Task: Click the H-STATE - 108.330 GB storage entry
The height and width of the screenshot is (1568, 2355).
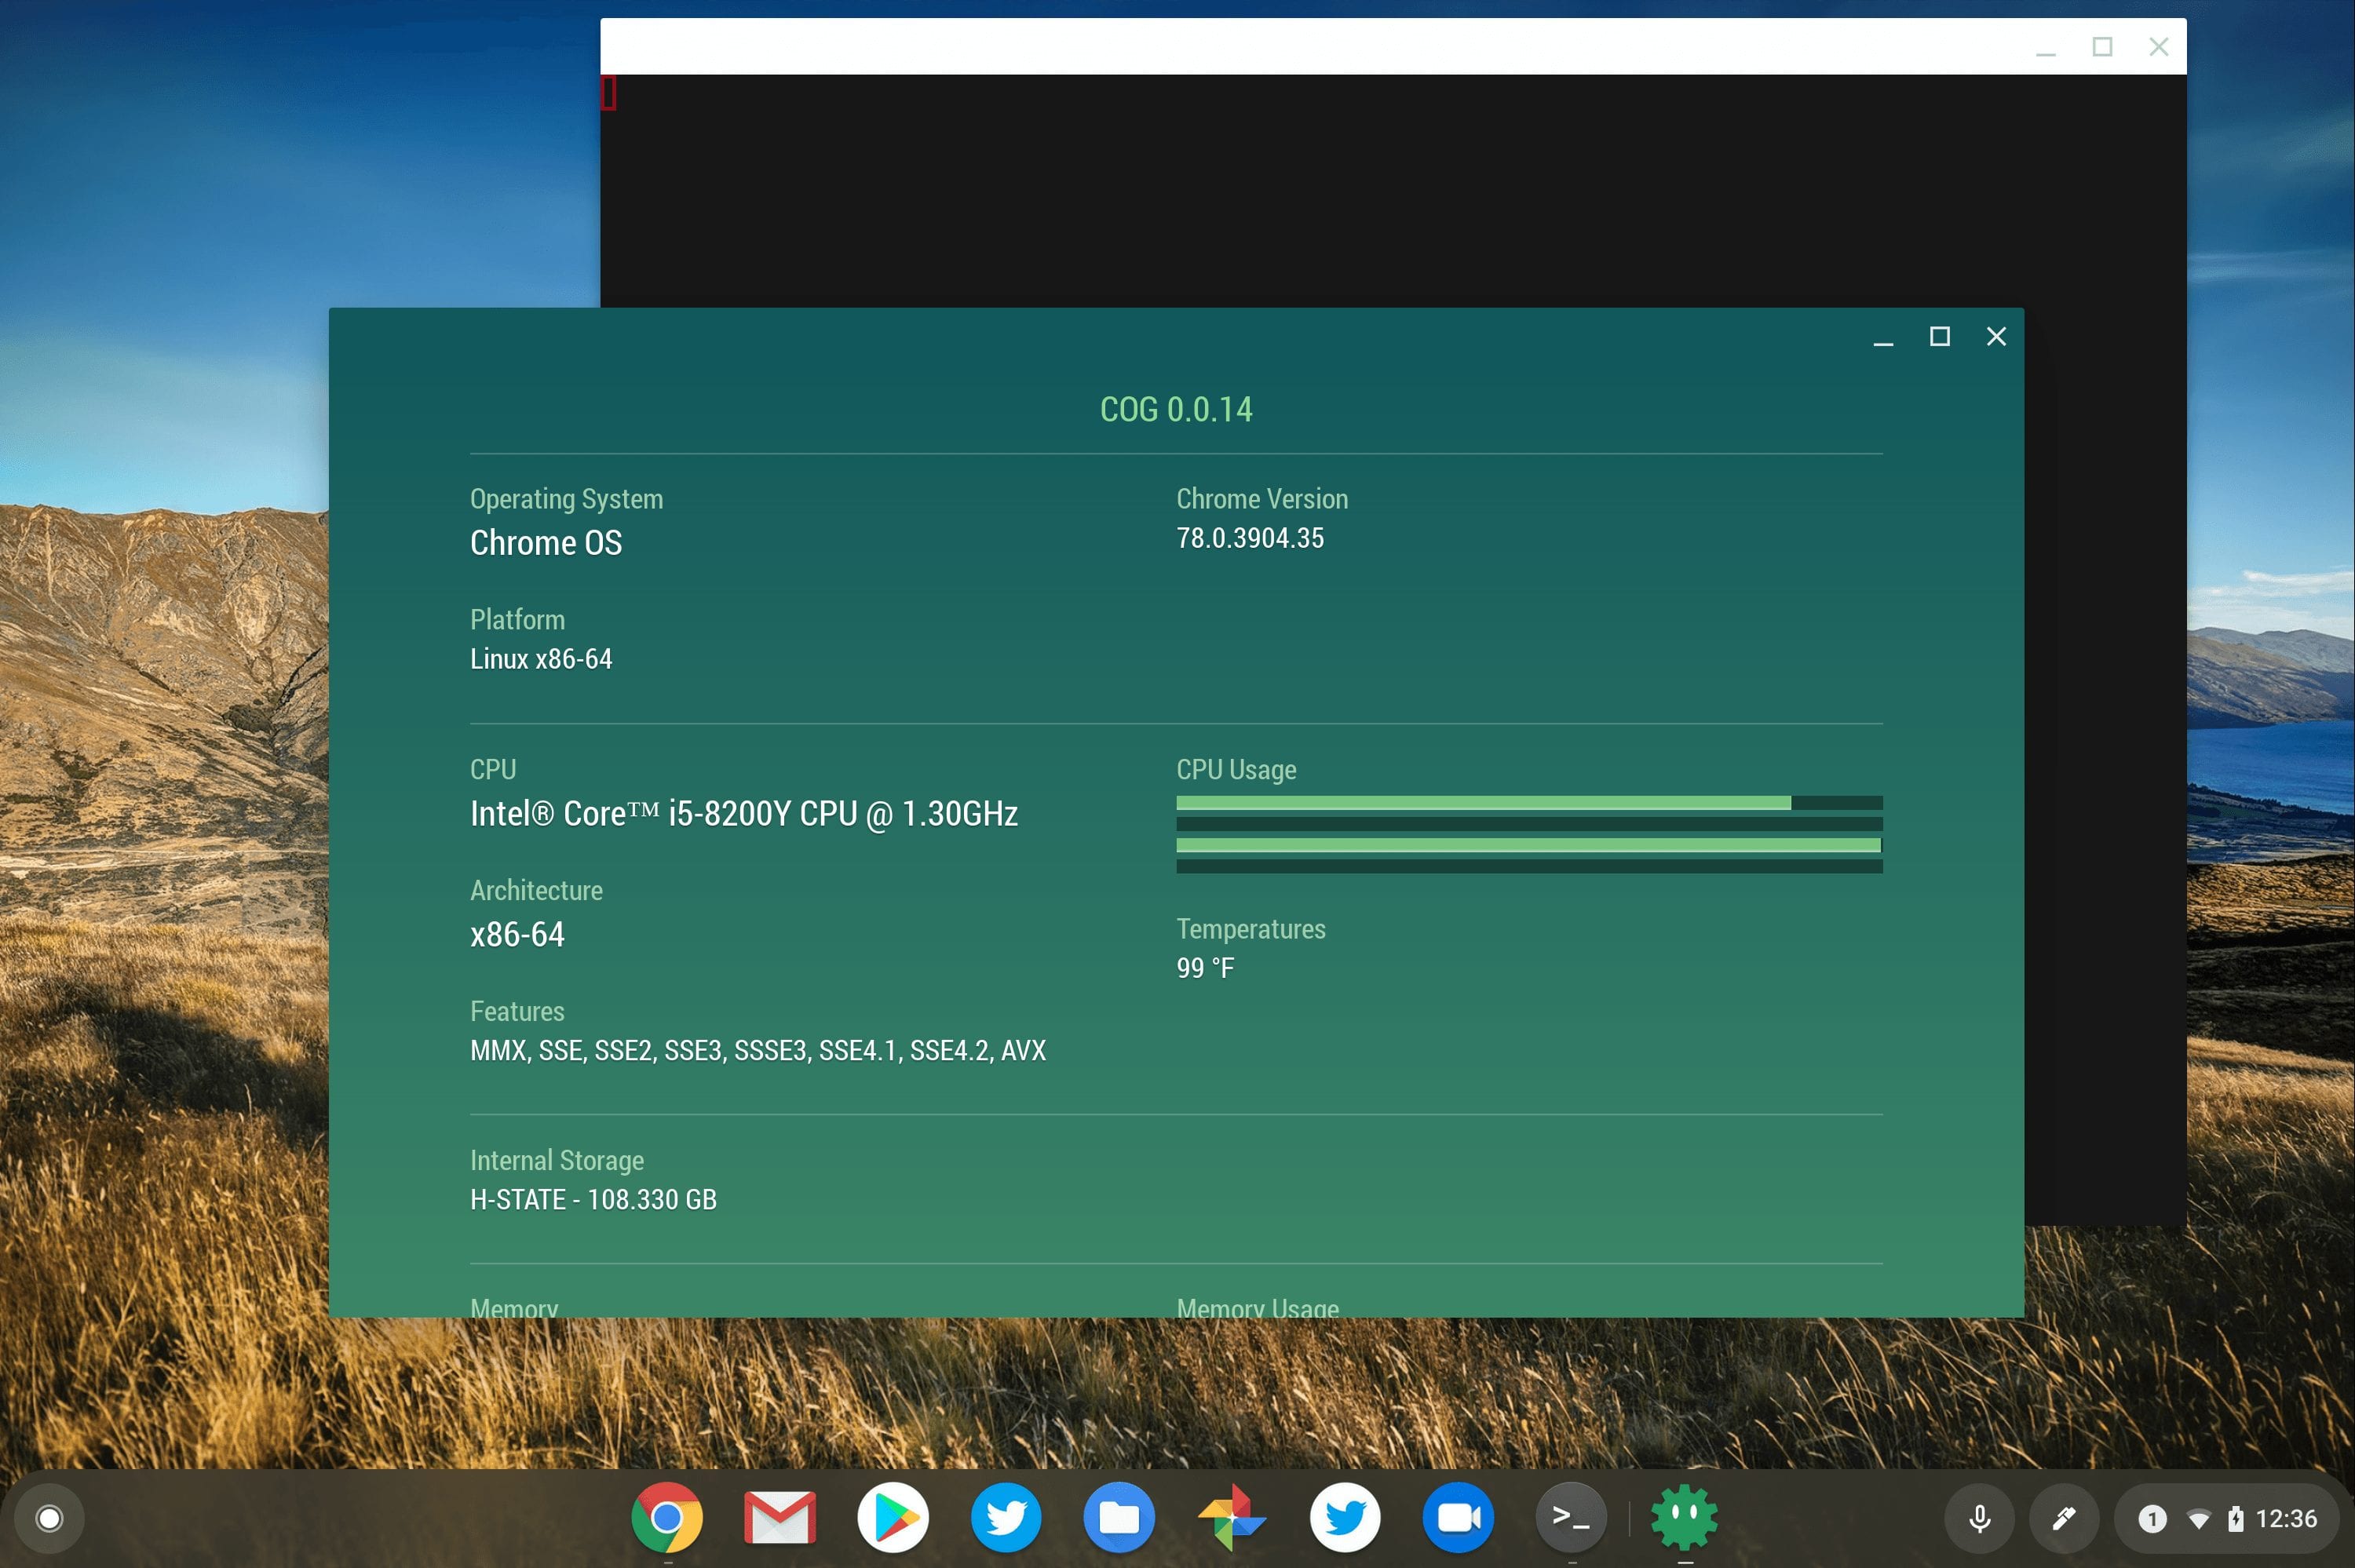Action: (593, 1199)
